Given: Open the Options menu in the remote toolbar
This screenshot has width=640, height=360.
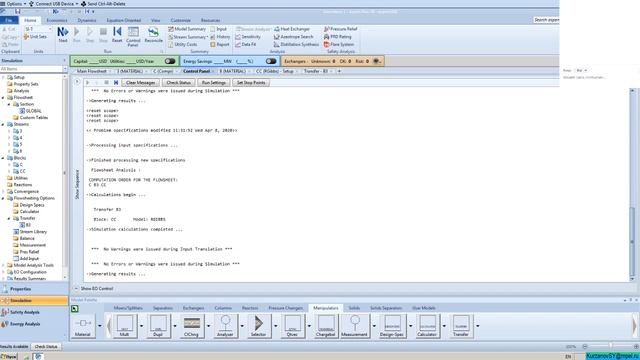Looking at the screenshot, I should tap(13, 4).
